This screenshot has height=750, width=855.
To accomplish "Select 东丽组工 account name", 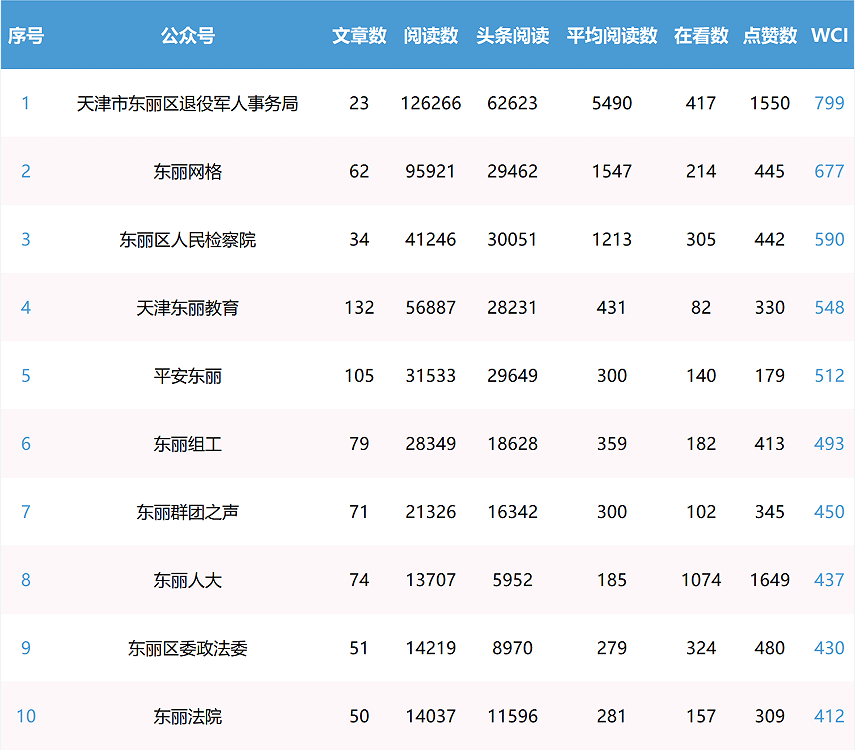I will point(188,445).
